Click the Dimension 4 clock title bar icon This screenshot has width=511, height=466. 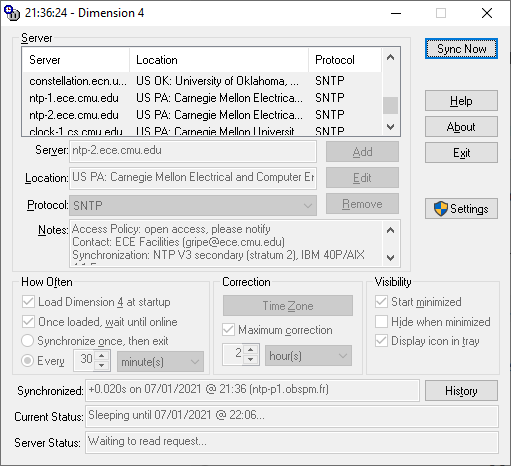12,13
